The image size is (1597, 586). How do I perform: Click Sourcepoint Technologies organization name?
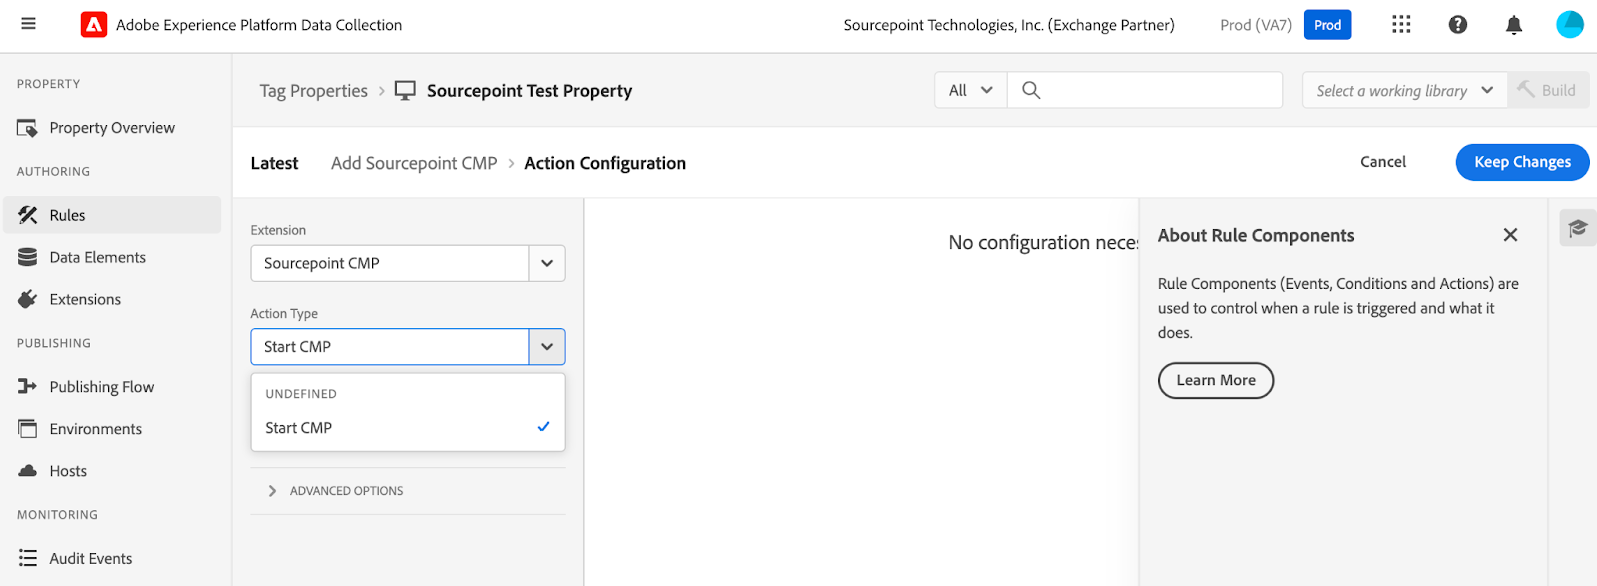pos(1009,25)
